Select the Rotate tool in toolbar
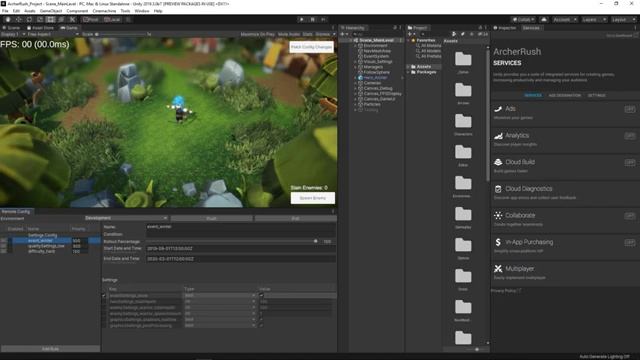Screen dimensions: 640x360 click(x=29, y=20)
